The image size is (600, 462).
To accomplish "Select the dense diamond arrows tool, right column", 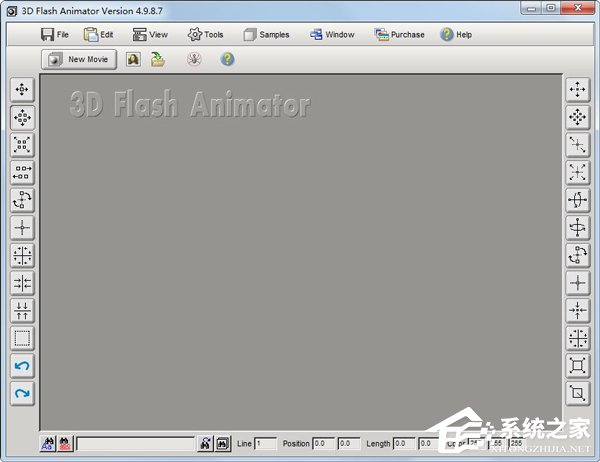I will (577, 117).
